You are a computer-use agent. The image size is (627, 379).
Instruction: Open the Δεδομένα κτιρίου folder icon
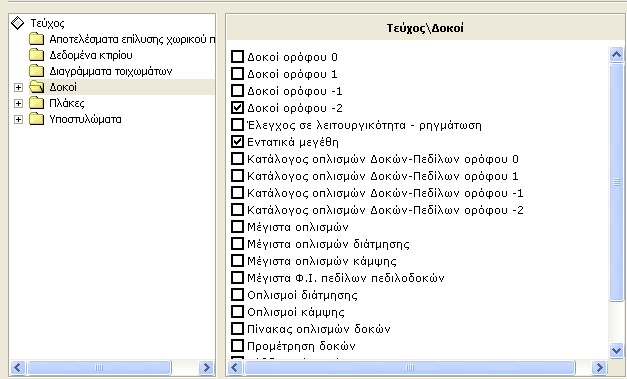[x=36, y=55]
